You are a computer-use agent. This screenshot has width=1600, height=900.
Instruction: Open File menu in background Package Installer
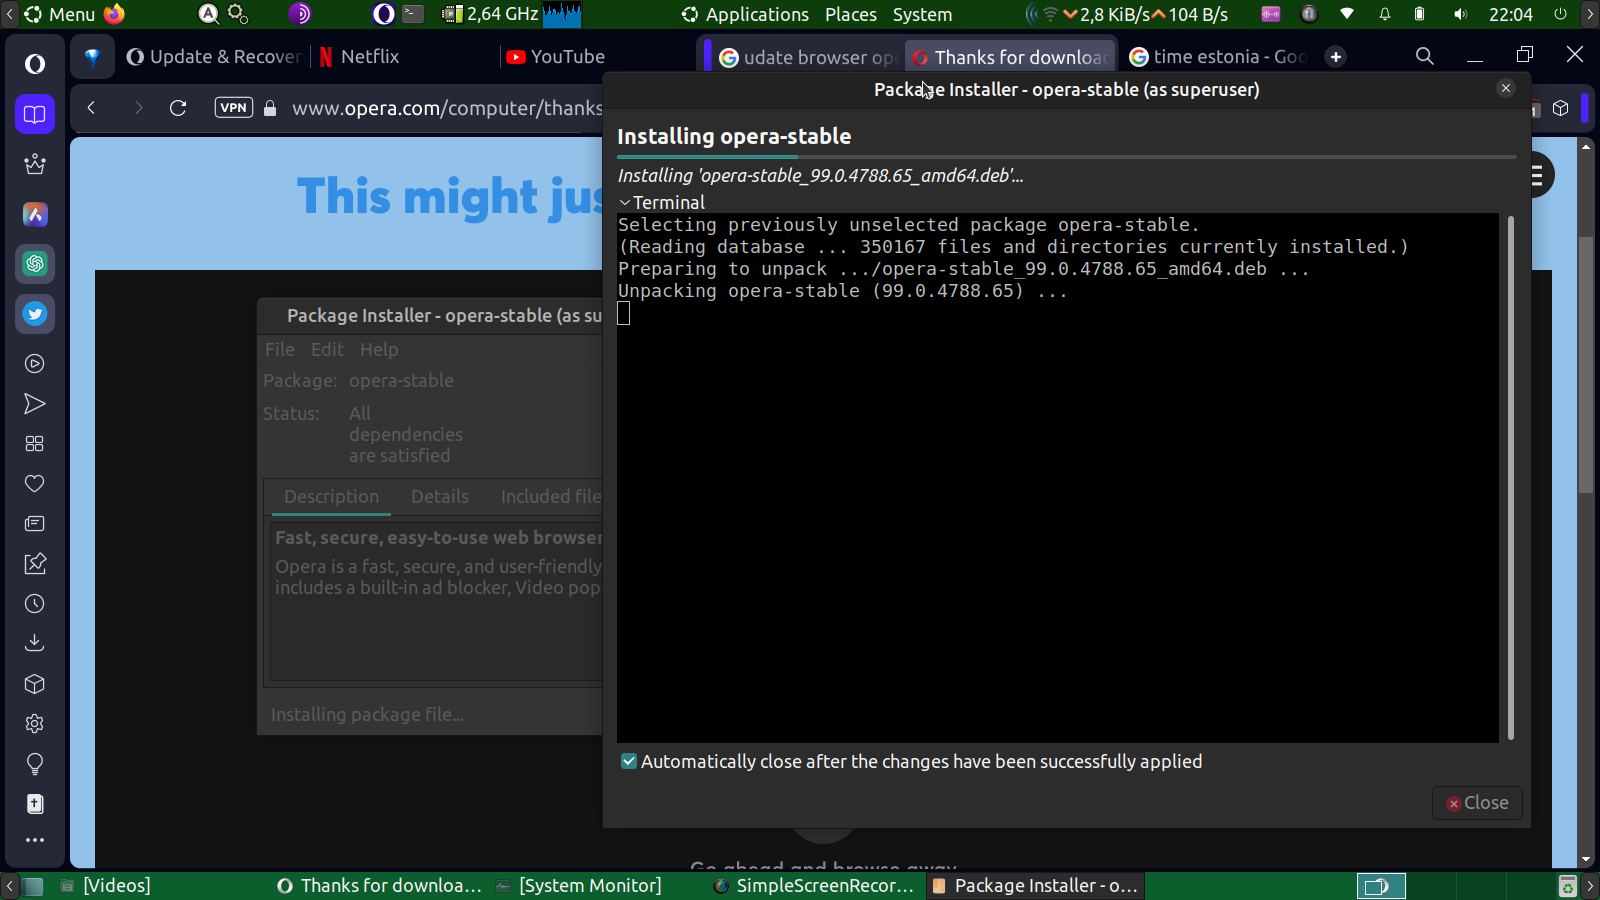point(280,349)
